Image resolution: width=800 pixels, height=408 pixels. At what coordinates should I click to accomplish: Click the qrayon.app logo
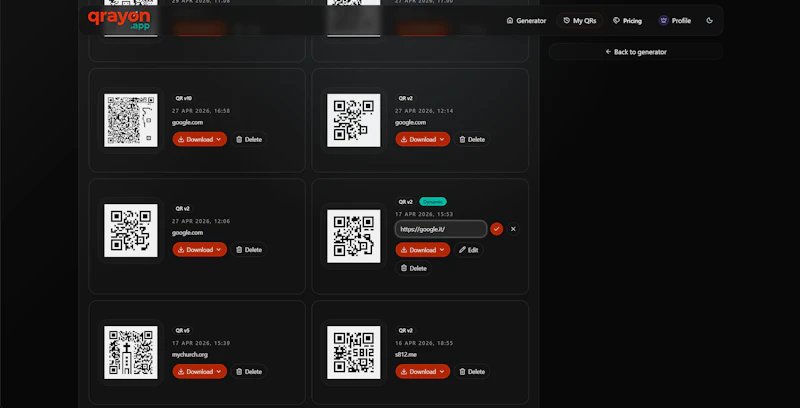point(119,20)
